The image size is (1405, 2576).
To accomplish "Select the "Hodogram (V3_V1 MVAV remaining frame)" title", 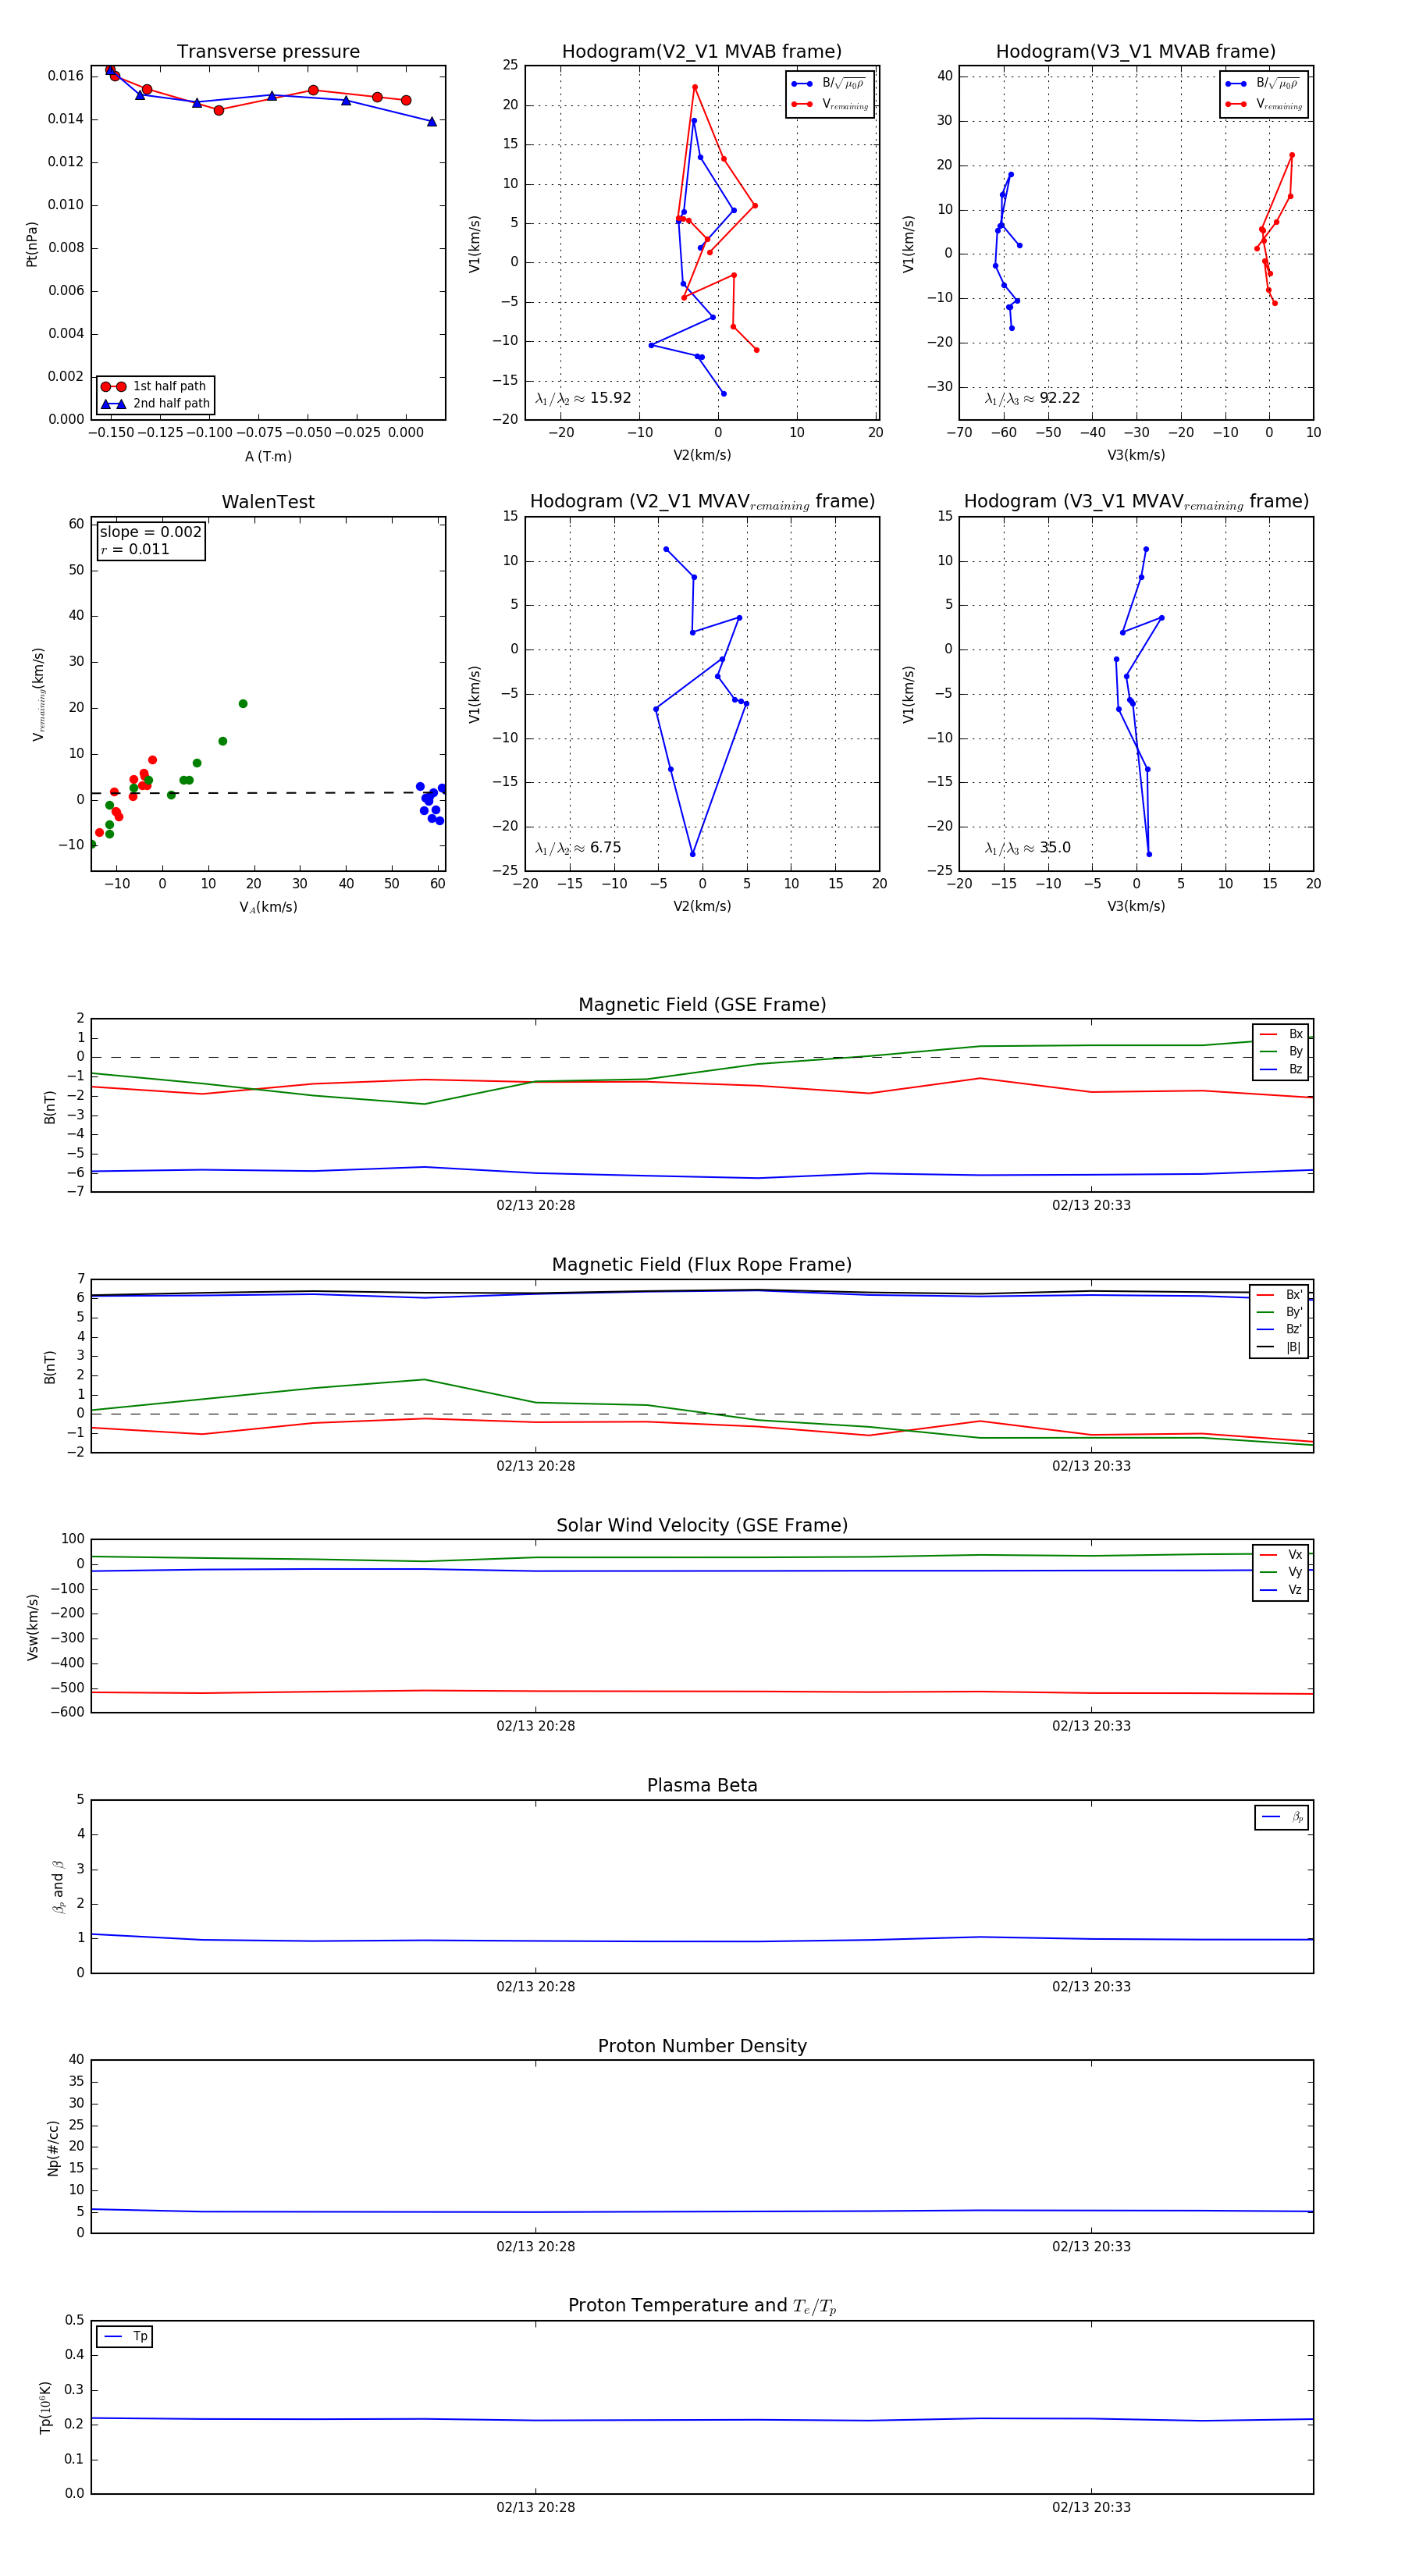I will [1136, 502].
